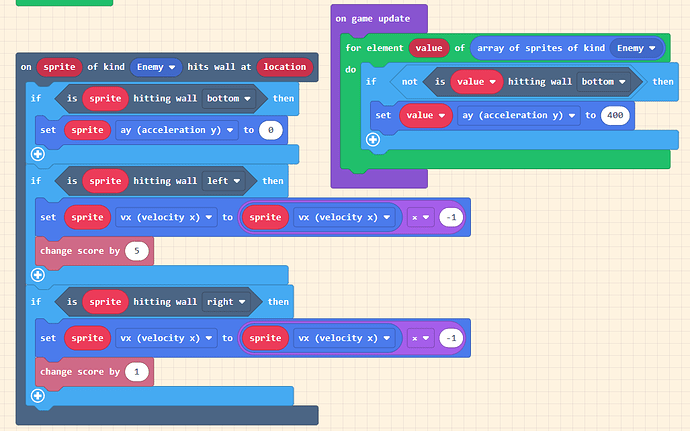Open multiply operator dropdown in left wall block
The width and height of the screenshot is (690, 431).
(x=420, y=217)
